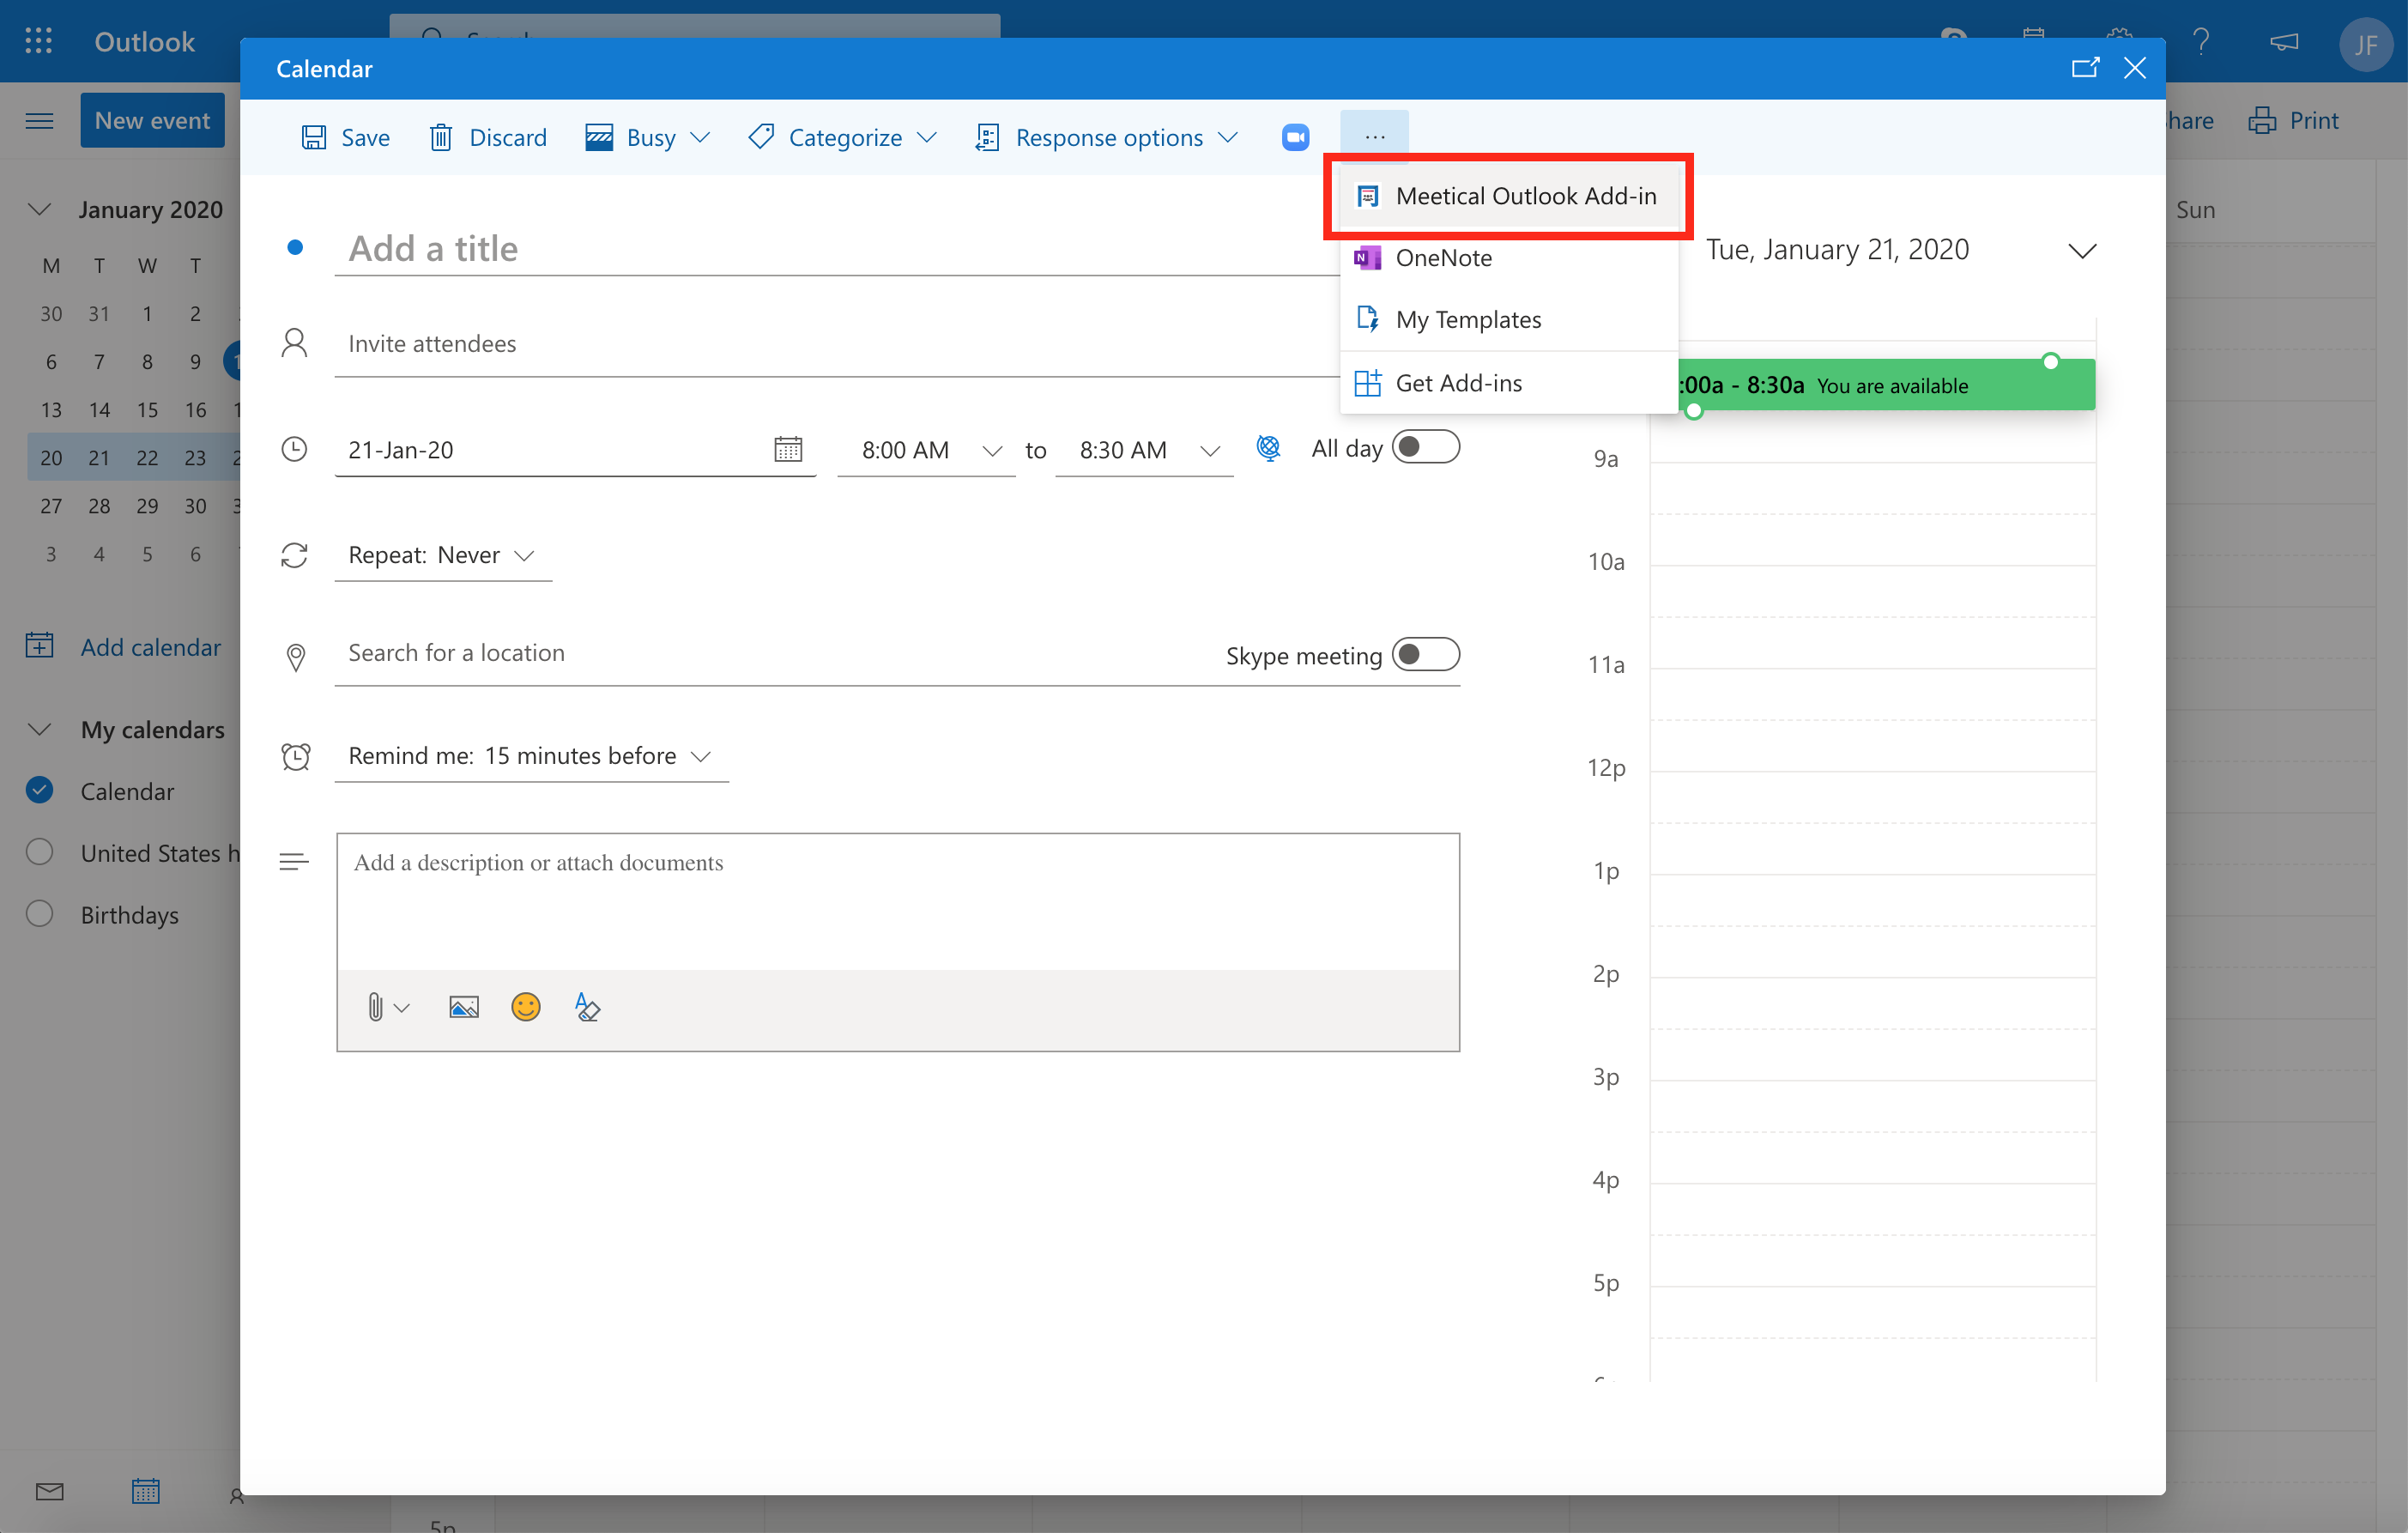This screenshot has height=1533, width=2408.
Task: Show the Birthdays calendar checkbox
Action: pyautogui.click(x=40, y=913)
